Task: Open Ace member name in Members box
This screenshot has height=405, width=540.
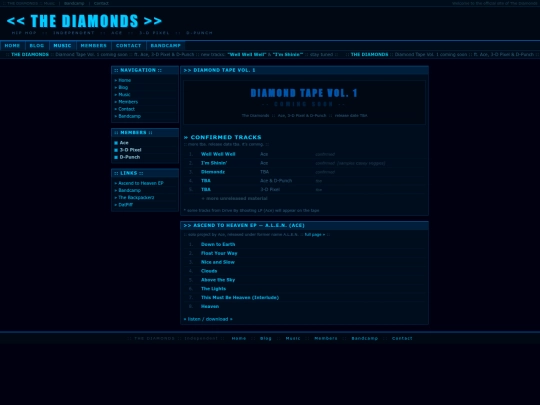Action: (124, 143)
